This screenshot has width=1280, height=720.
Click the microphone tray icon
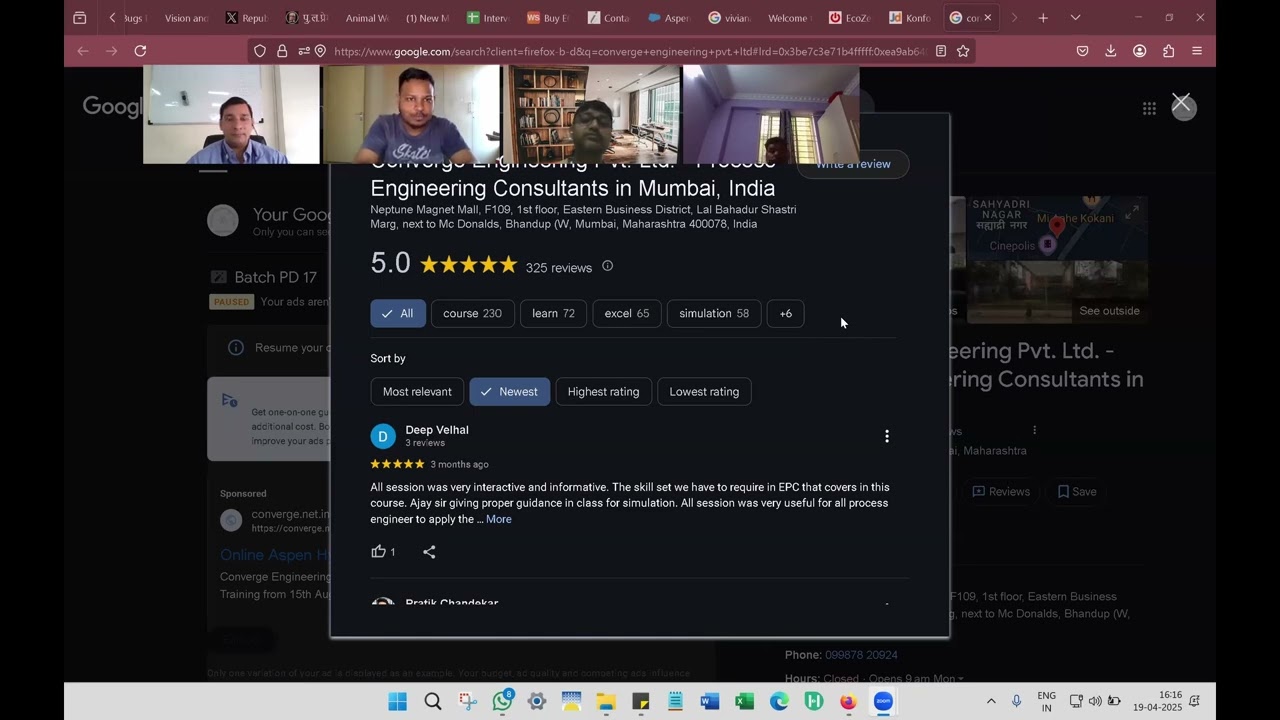tap(1017, 701)
